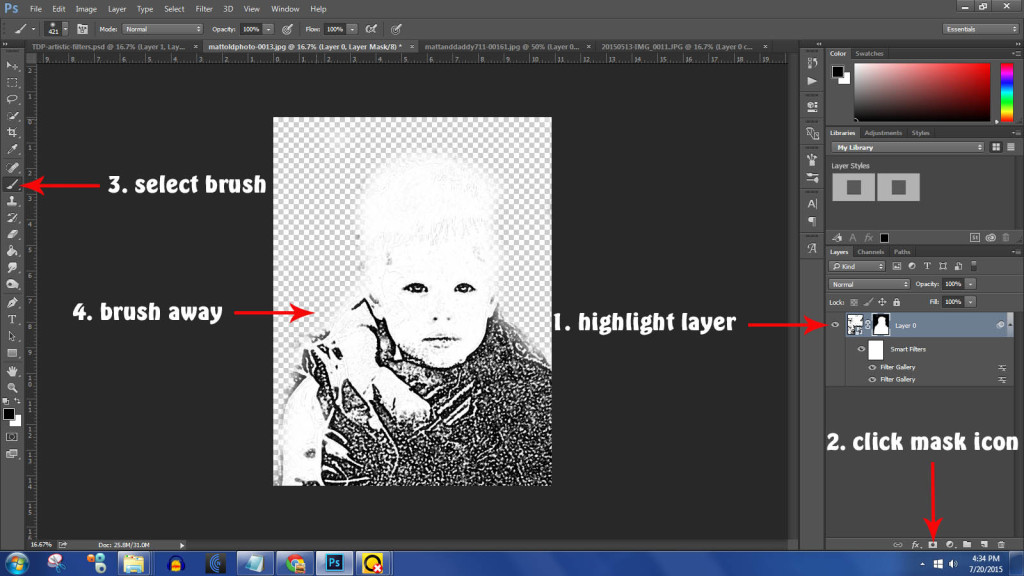Select the Spot Healing Brush tool
1024x576 pixels.
12,168
